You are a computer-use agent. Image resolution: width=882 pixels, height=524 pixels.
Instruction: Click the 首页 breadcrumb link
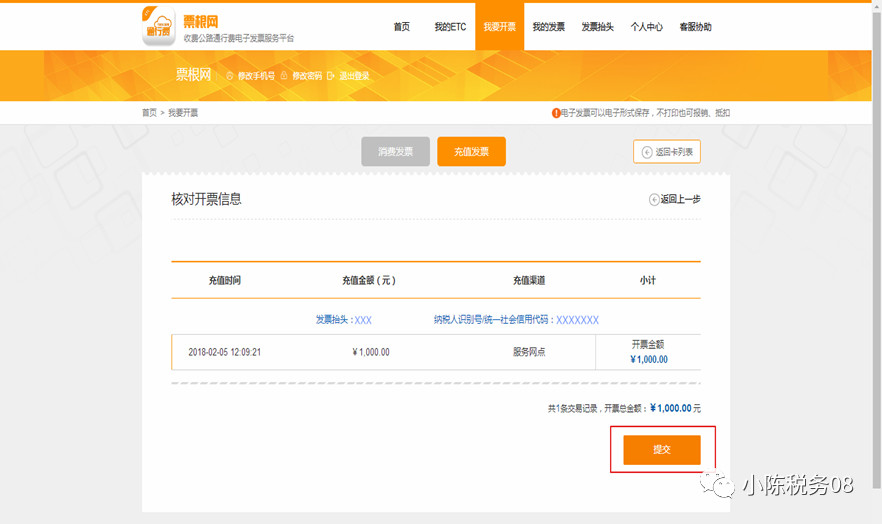click(x=149, y=113)
